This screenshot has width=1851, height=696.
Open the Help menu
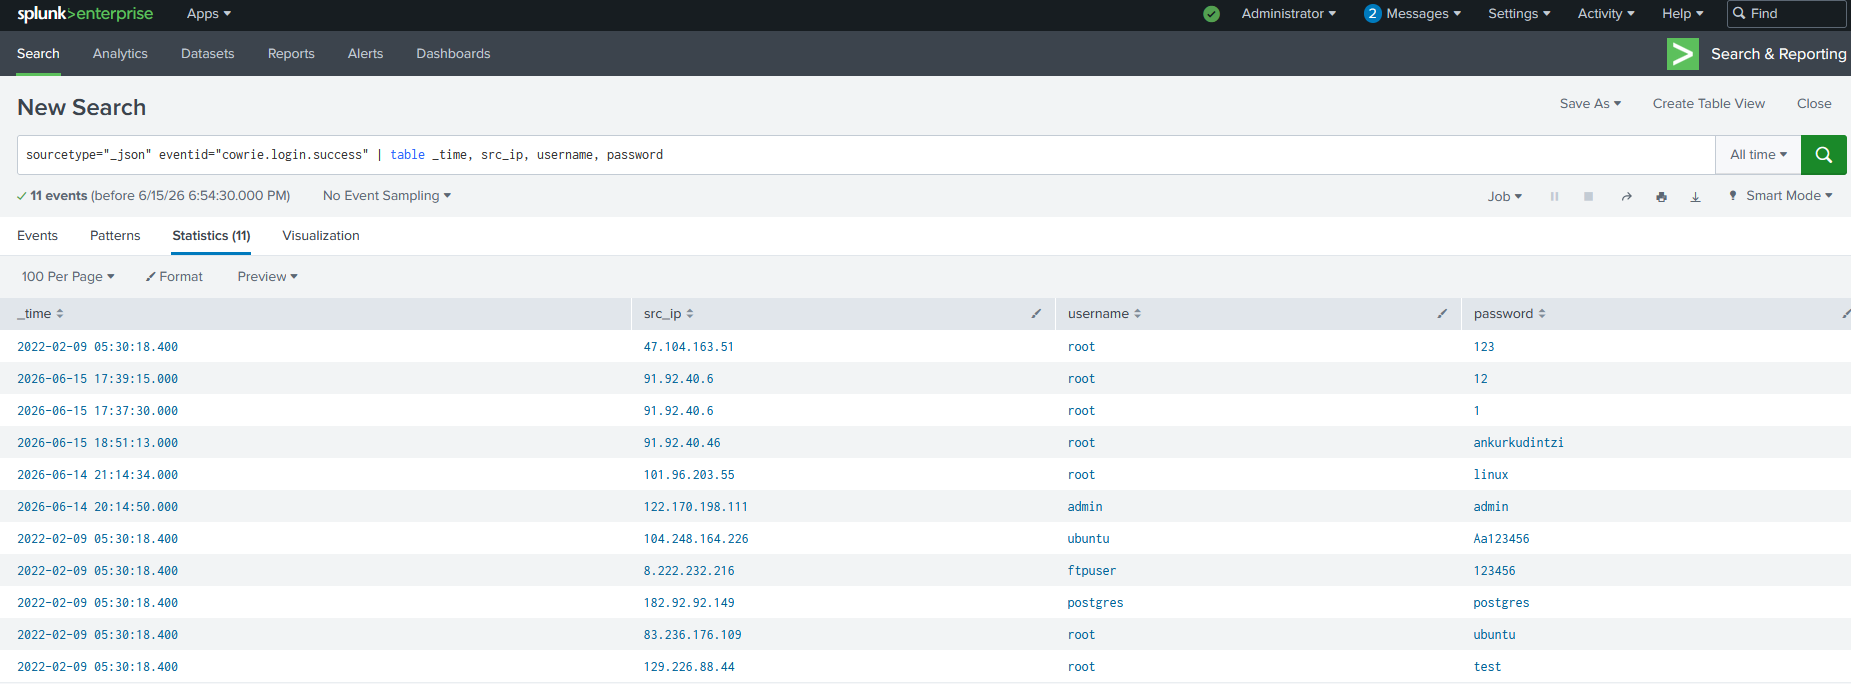(1682, 14)
